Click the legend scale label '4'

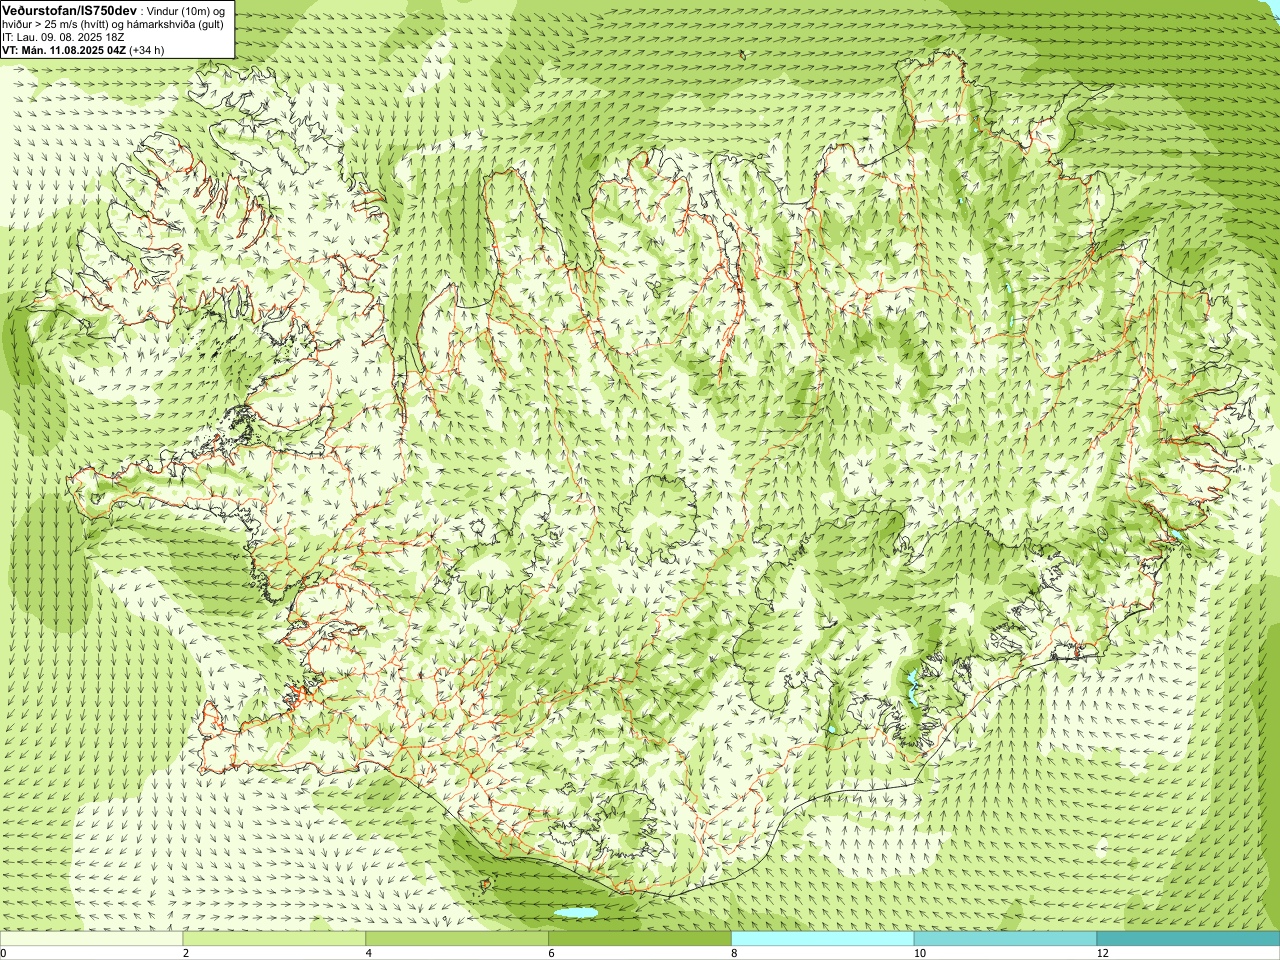pyautogui.click(x=369, y=953)
